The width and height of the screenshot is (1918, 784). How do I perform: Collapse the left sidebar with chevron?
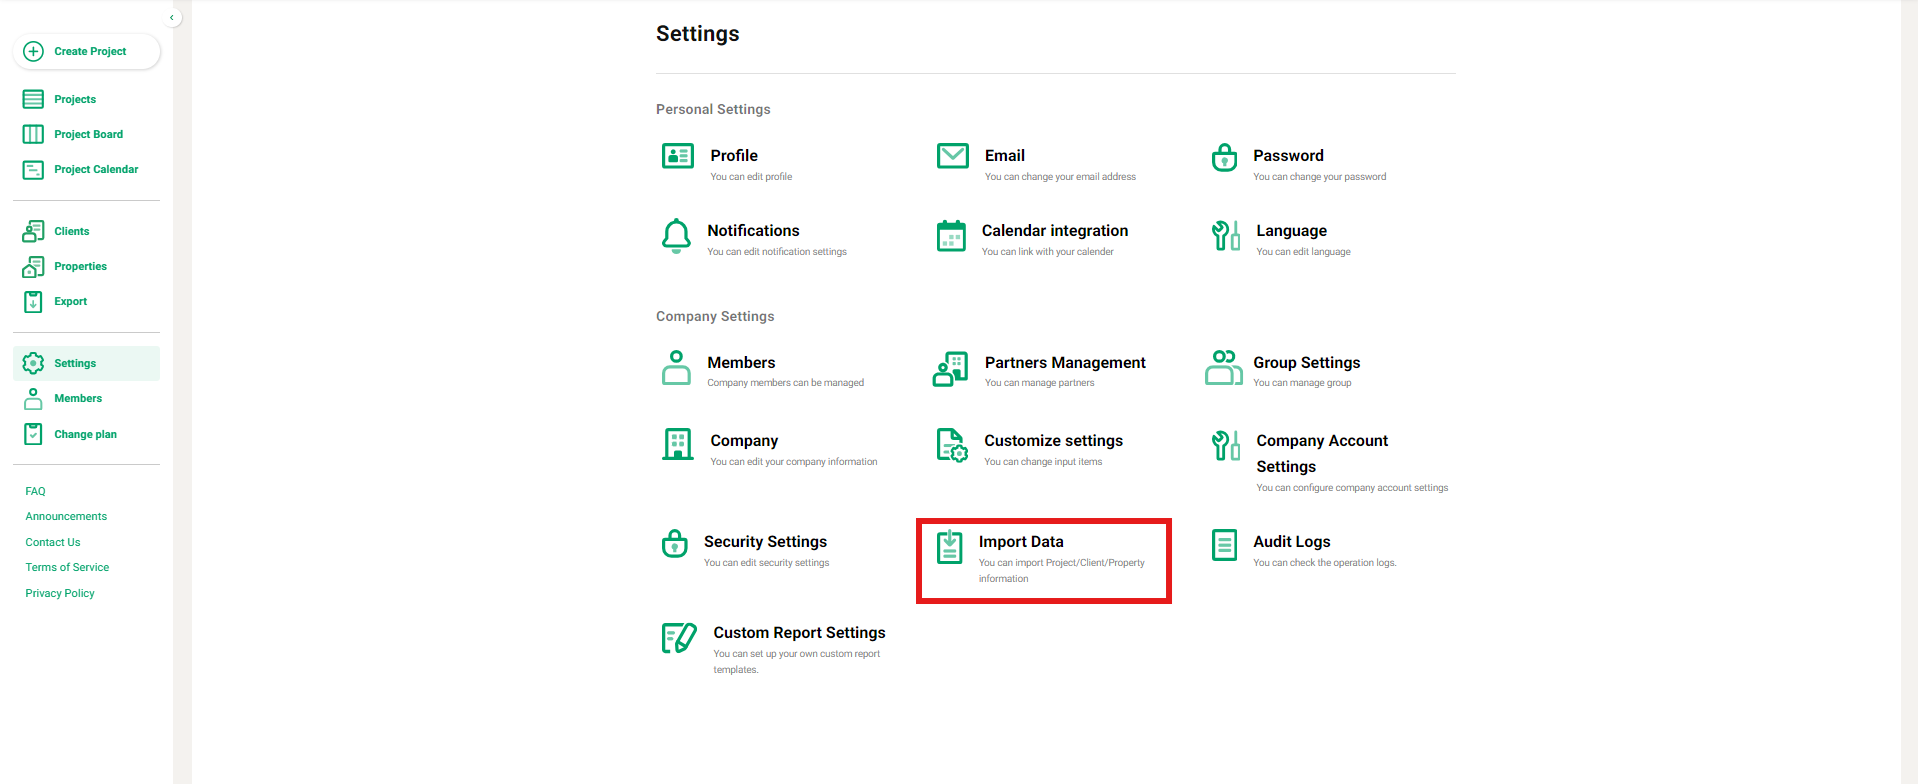click(x=172, y=17)
